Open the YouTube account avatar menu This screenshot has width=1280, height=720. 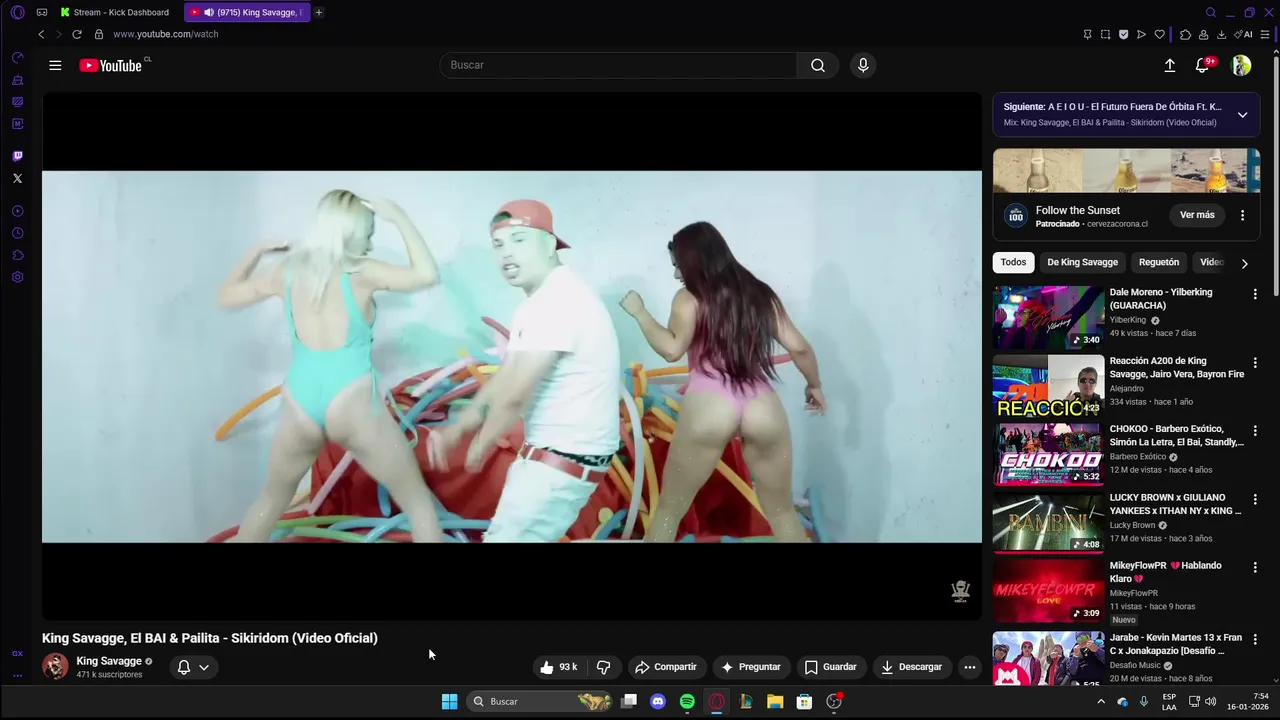[1241, 65]
